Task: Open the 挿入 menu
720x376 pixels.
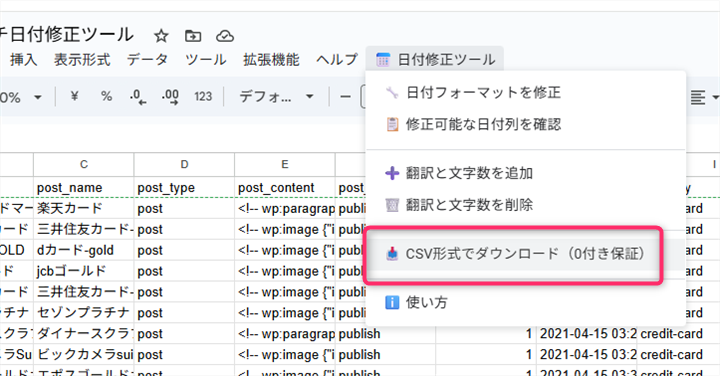Action: pyautogui.click(x=24, y=60)
